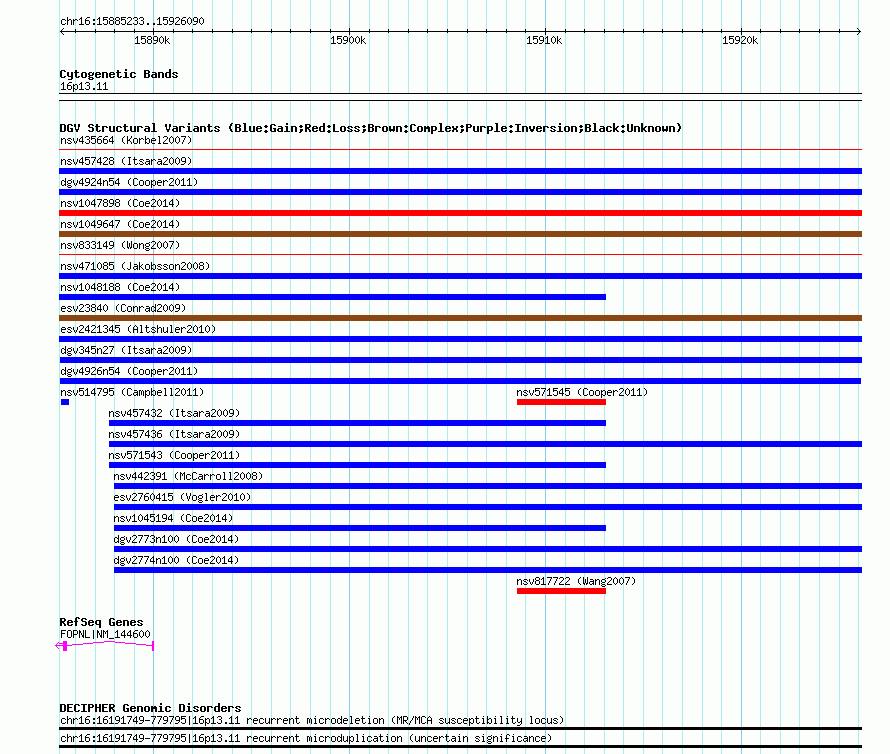Open nsv817722 (Wang2007) label
The height and width of the screenshot is (754, 890).
(576, 581)
